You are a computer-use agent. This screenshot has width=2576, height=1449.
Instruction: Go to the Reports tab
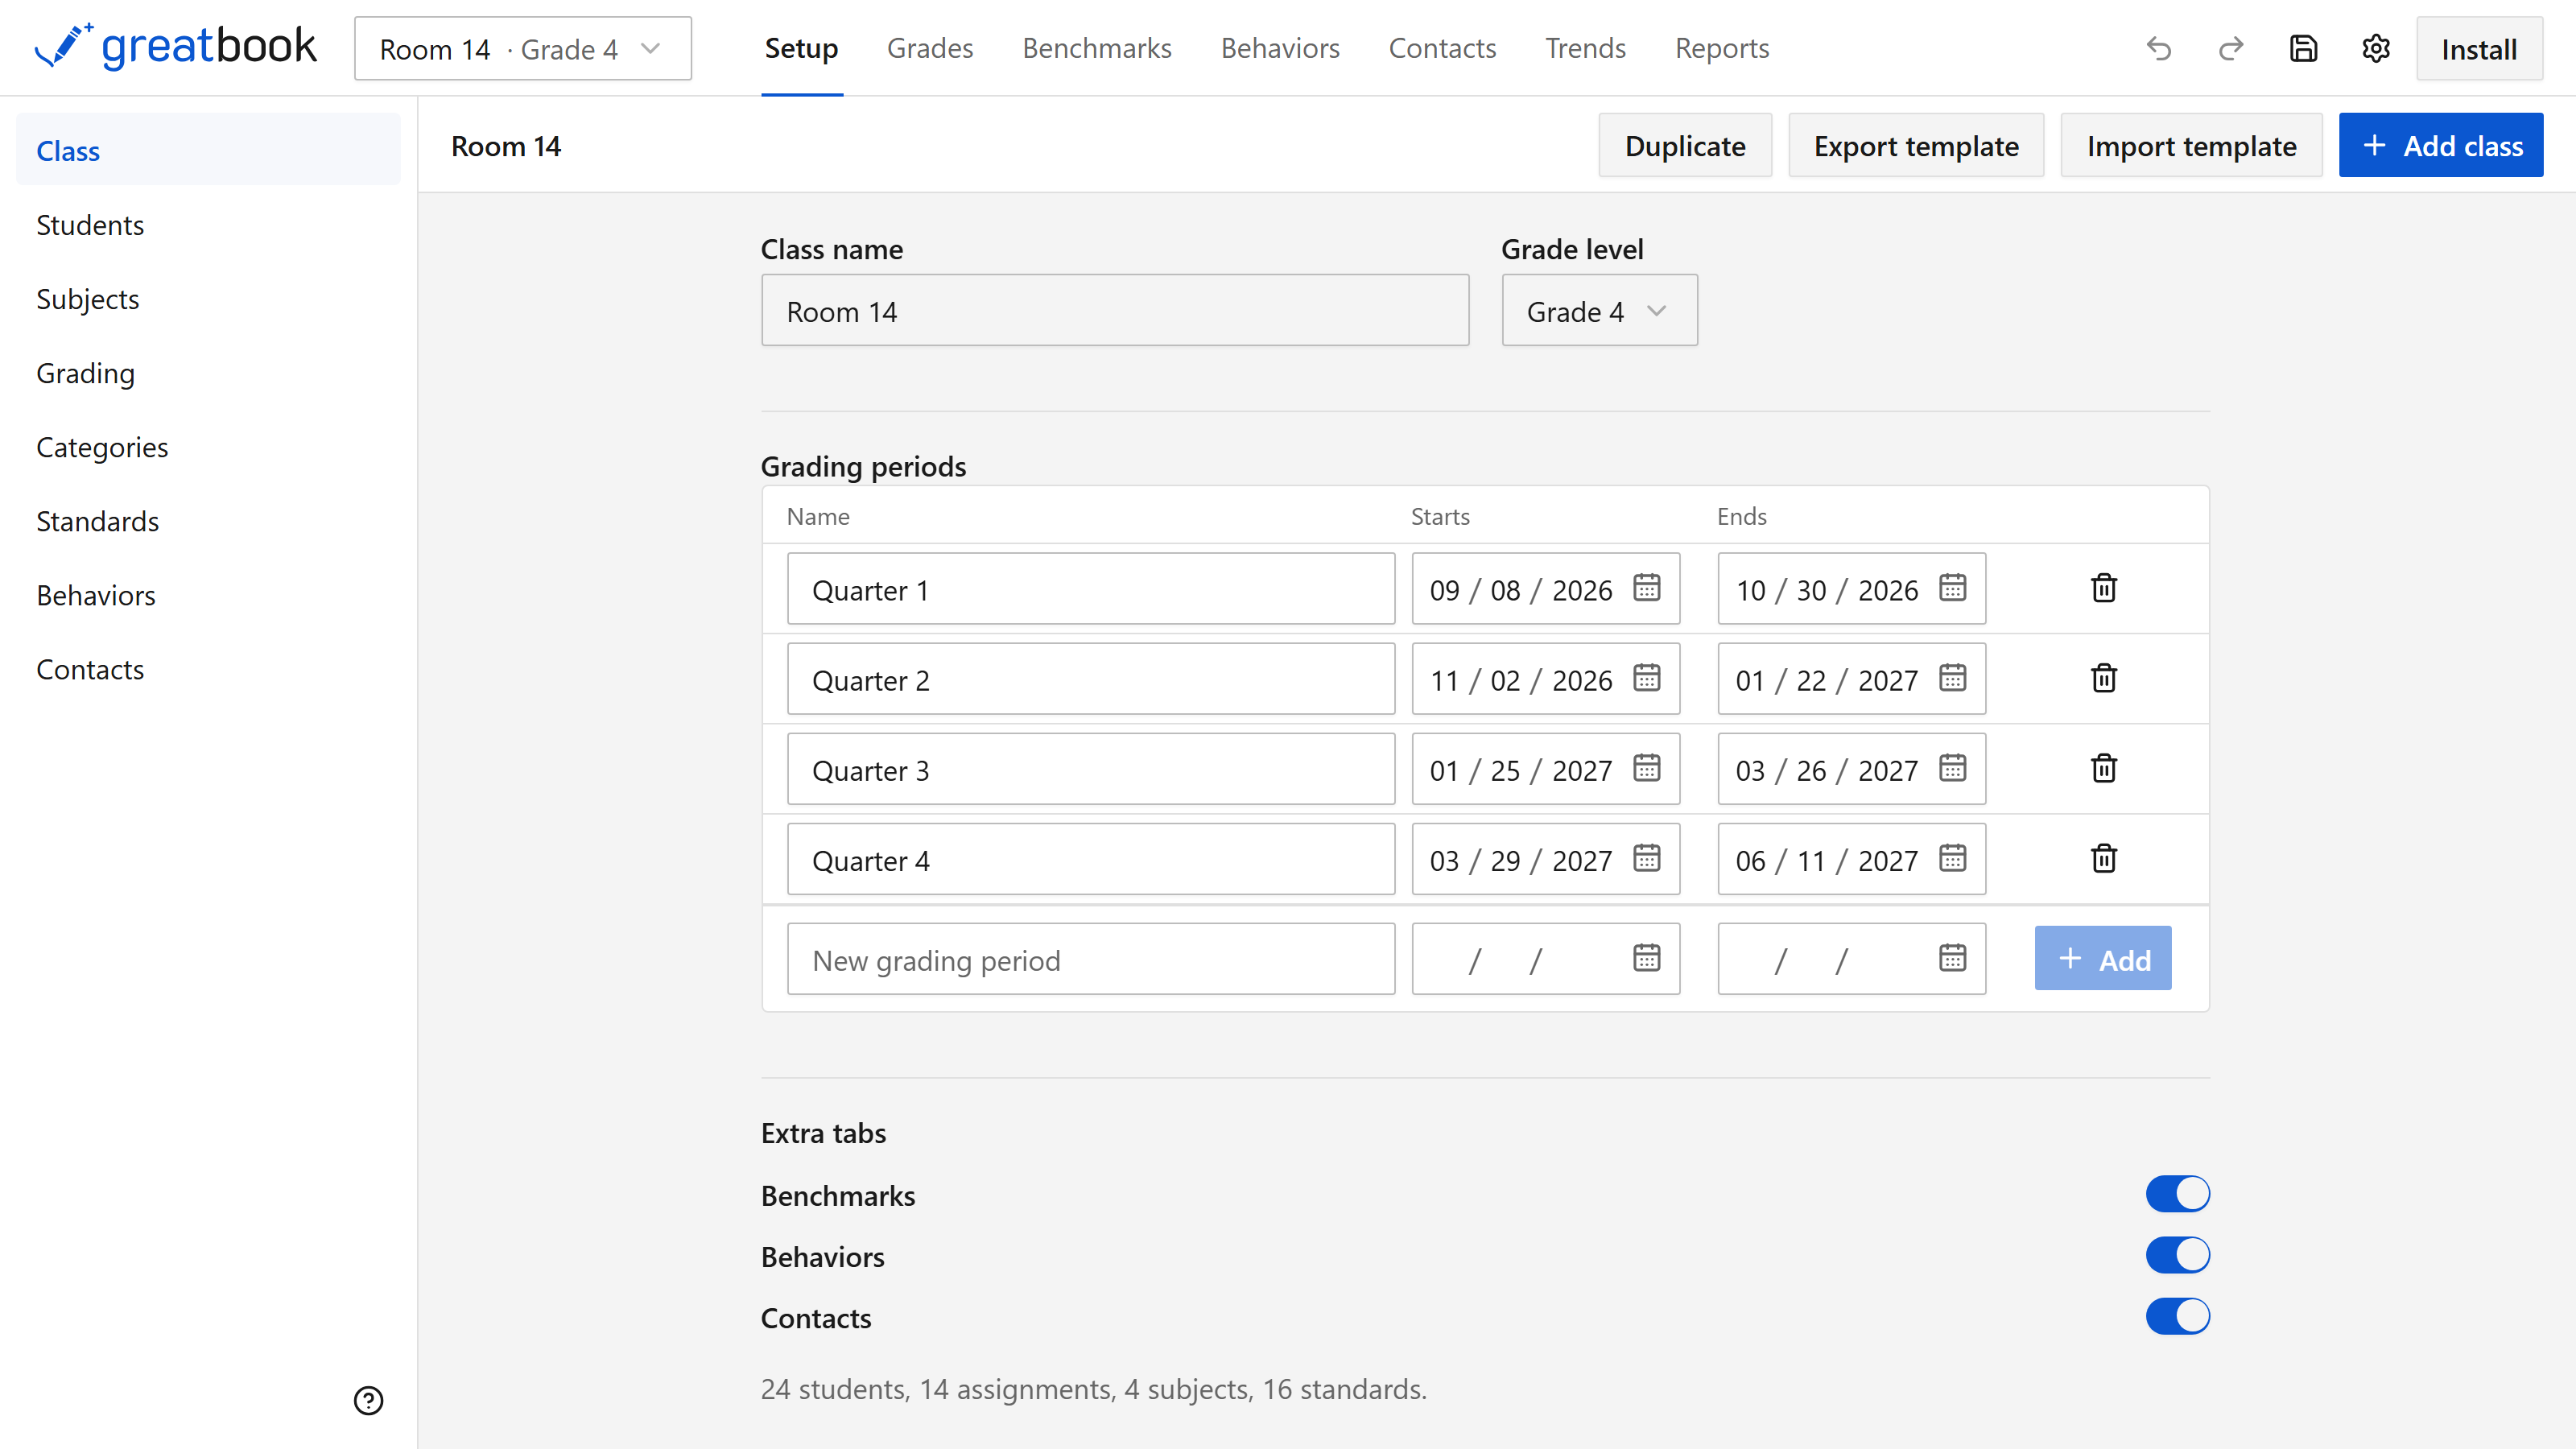coord(1722,48)
